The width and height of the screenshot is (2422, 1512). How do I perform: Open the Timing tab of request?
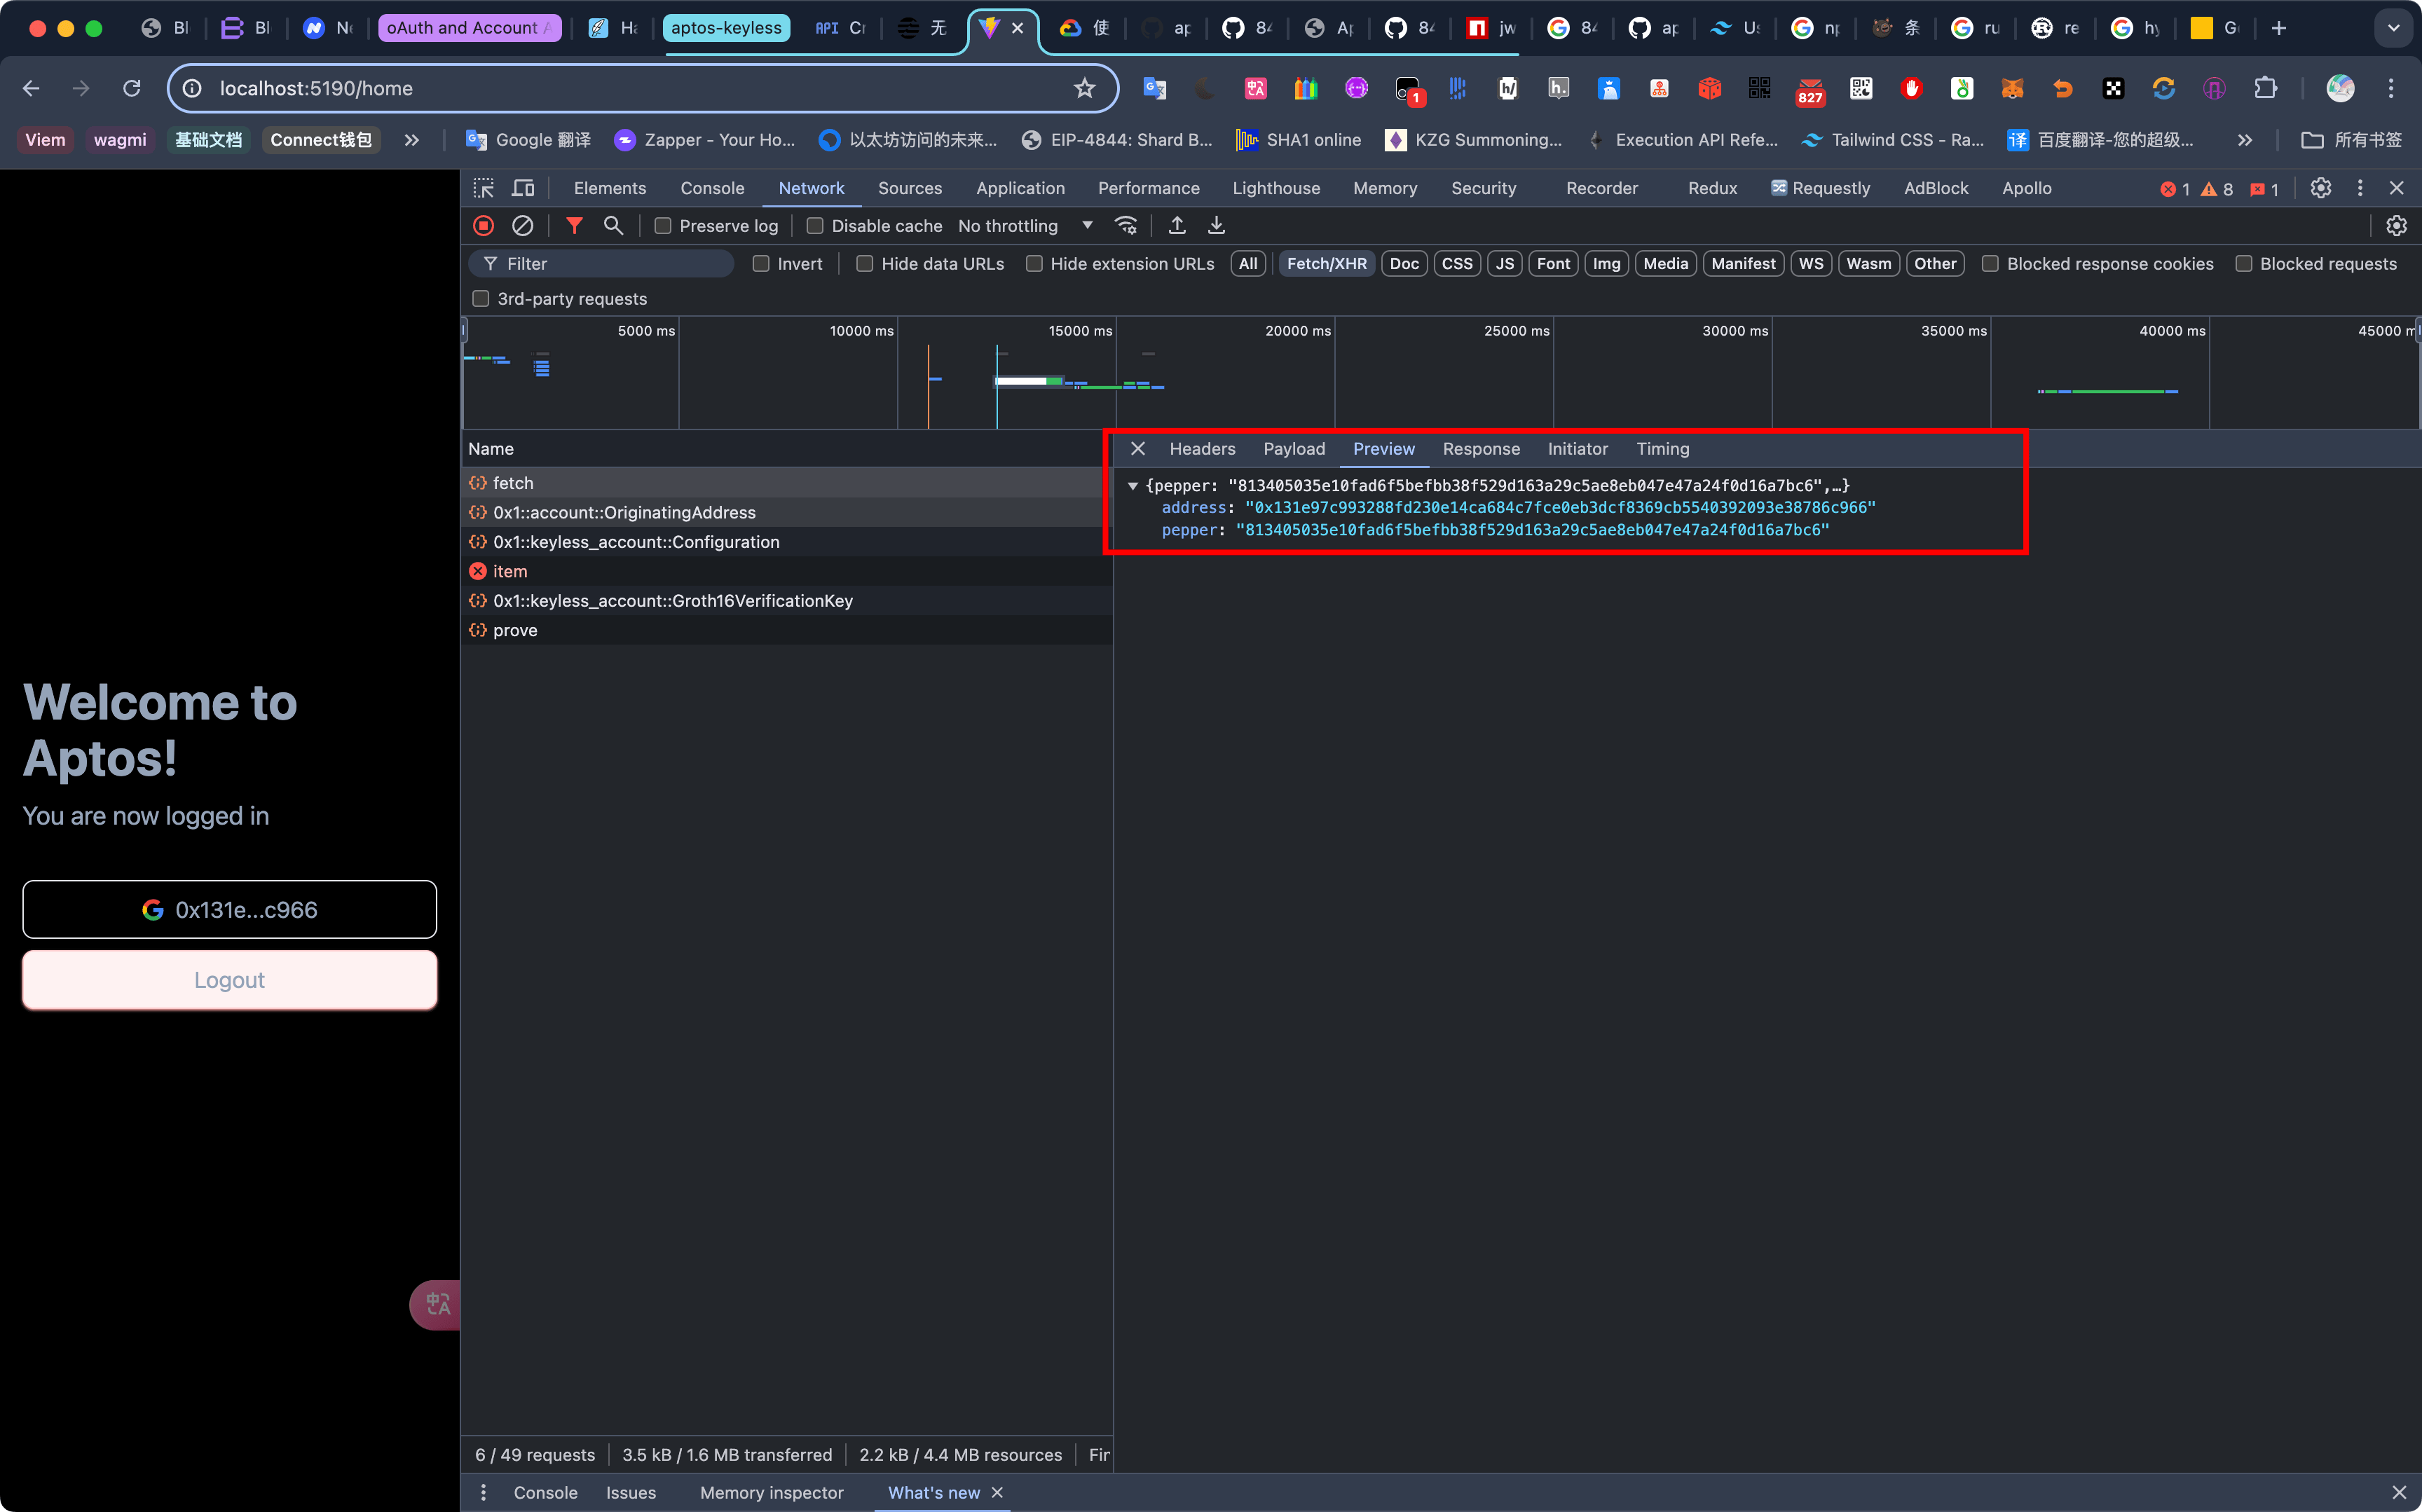click(x=1662, y=449)
